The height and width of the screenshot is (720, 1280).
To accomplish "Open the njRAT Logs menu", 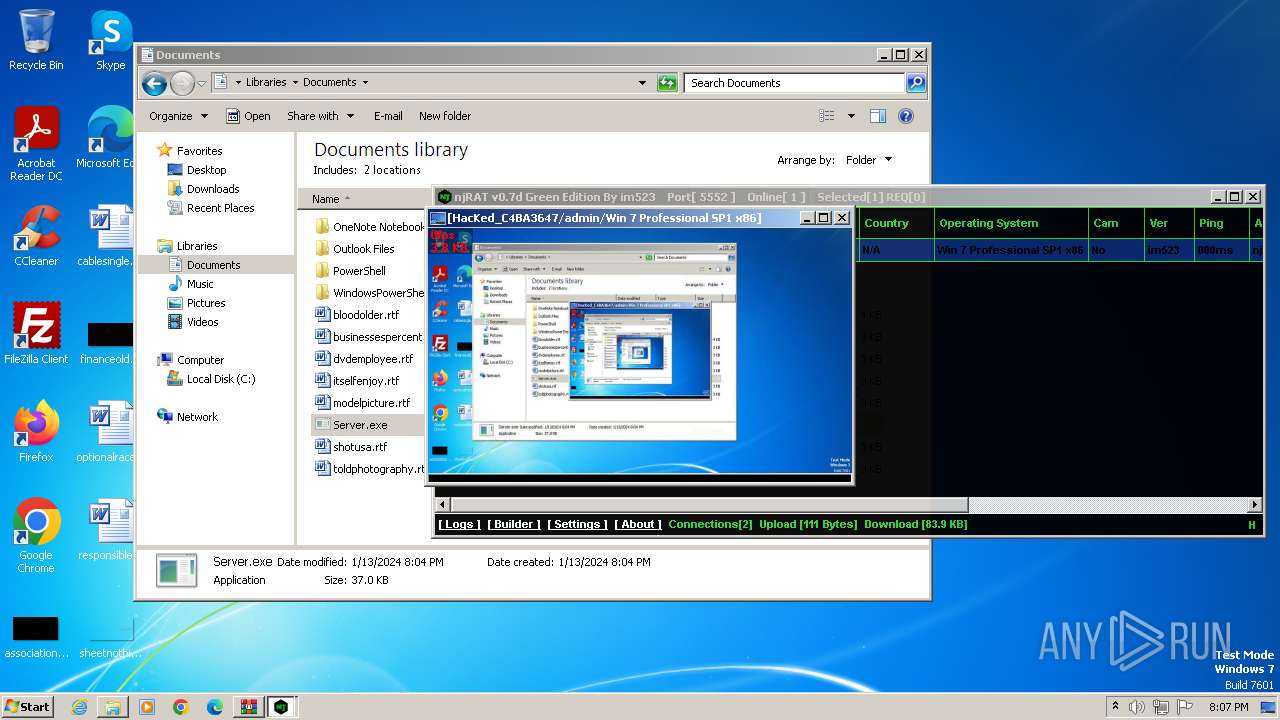I will (x=459, y=524).
